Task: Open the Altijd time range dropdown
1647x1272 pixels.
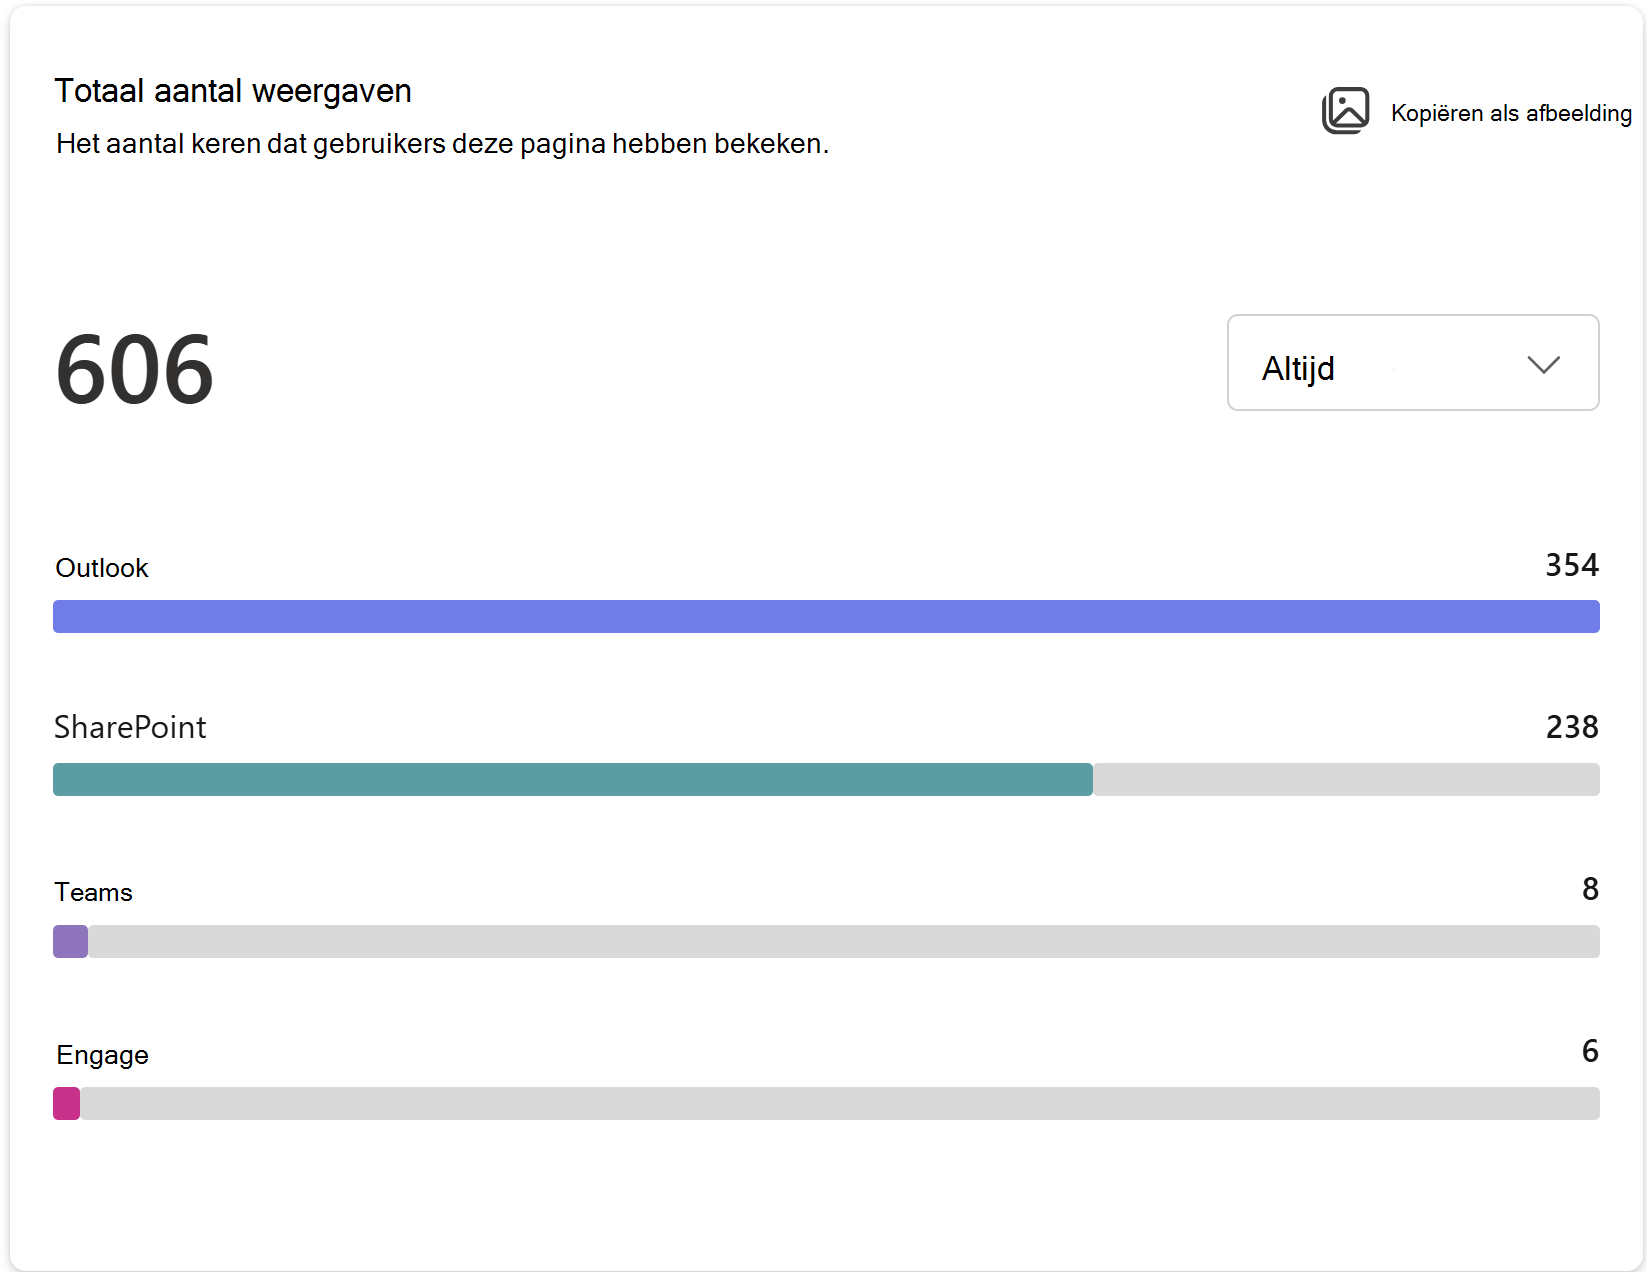Action: click(x=1413, y=363)
